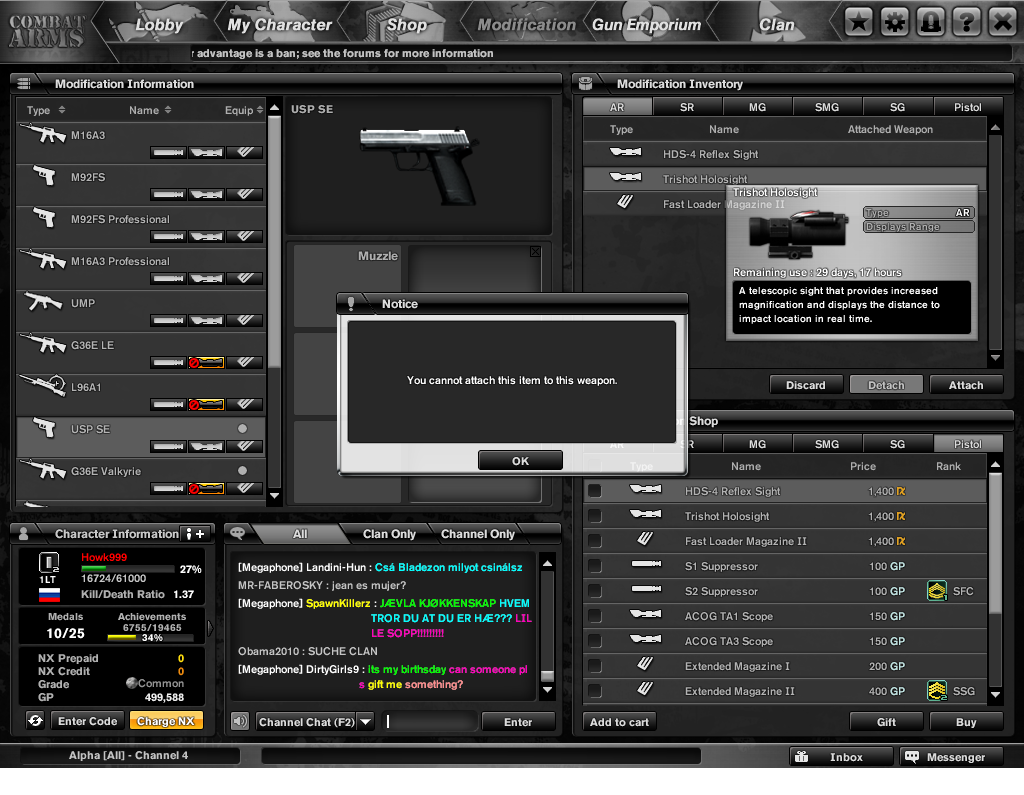Click the M92FS pistol icon
Image resolution: width=1024 pixels, height=795 pixels.
tap(45, 176)
